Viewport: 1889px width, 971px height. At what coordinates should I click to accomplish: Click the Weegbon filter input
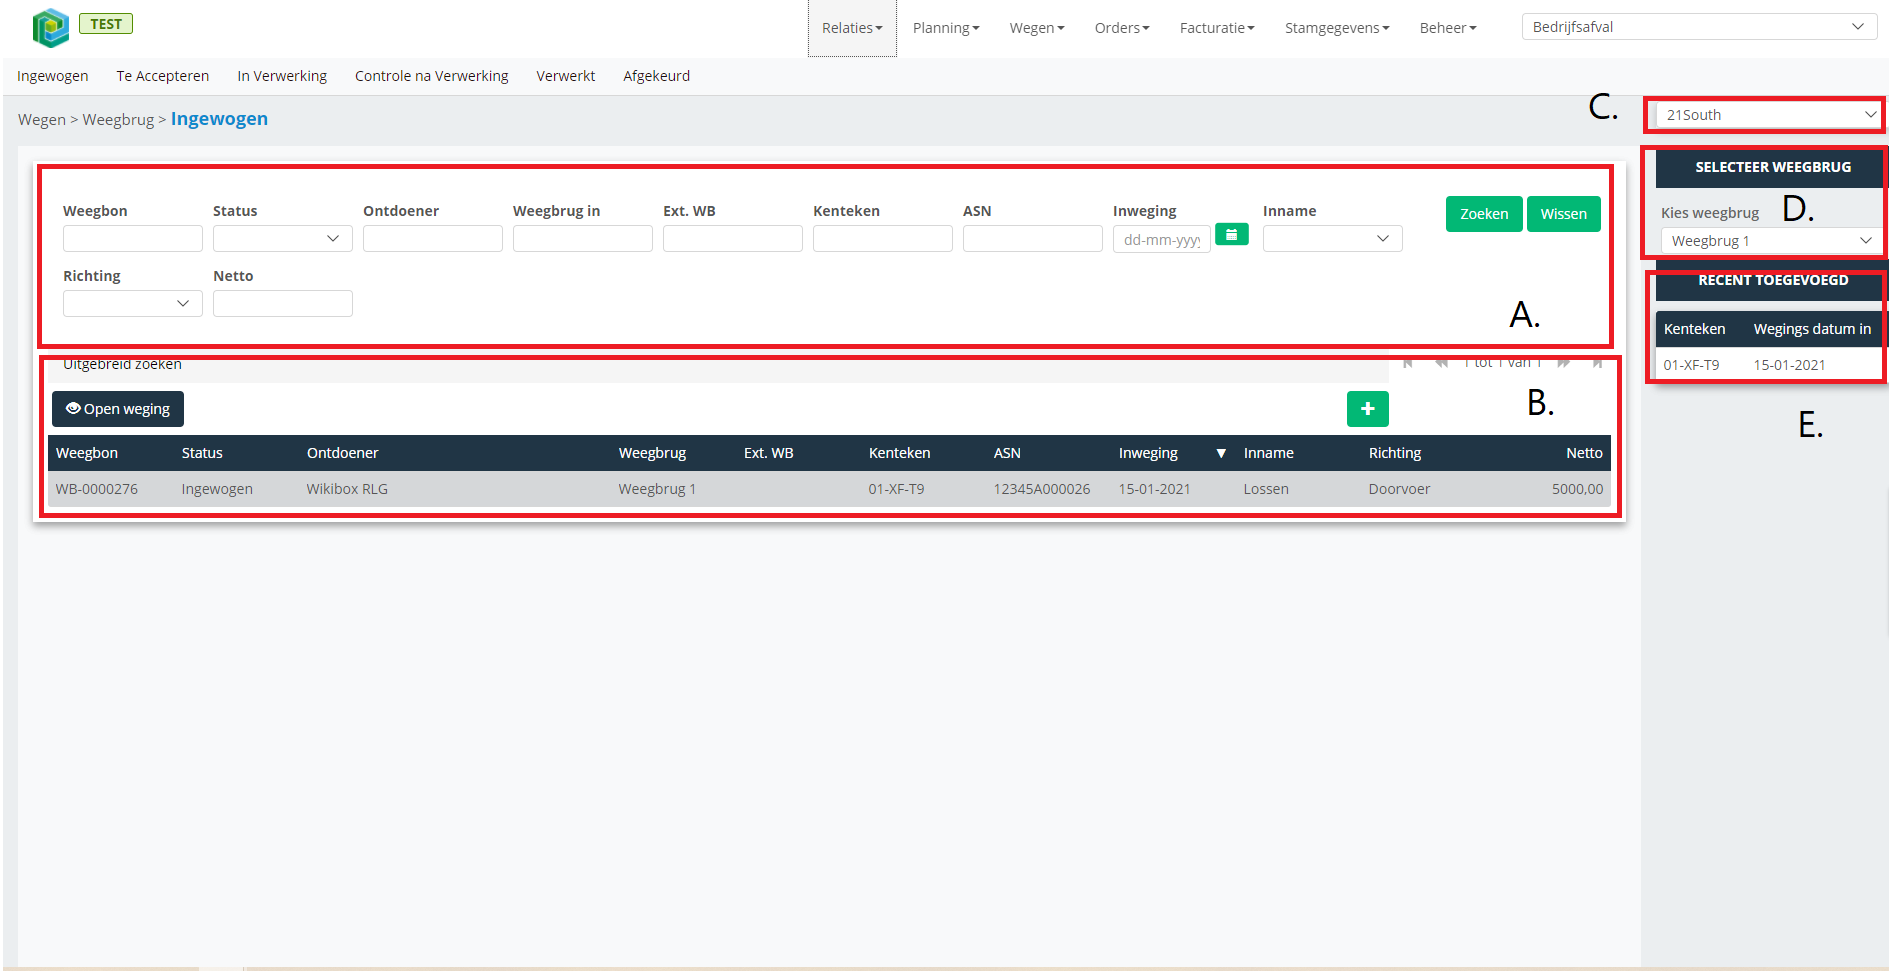(133, 238)
